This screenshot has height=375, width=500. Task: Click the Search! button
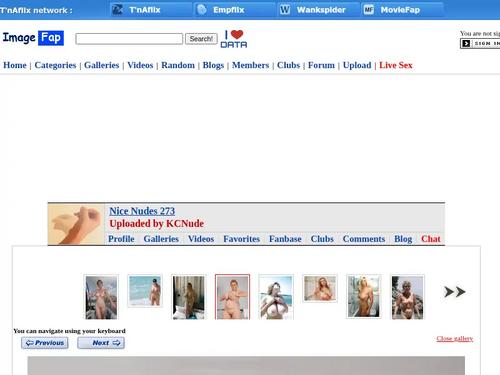point(201,39)
